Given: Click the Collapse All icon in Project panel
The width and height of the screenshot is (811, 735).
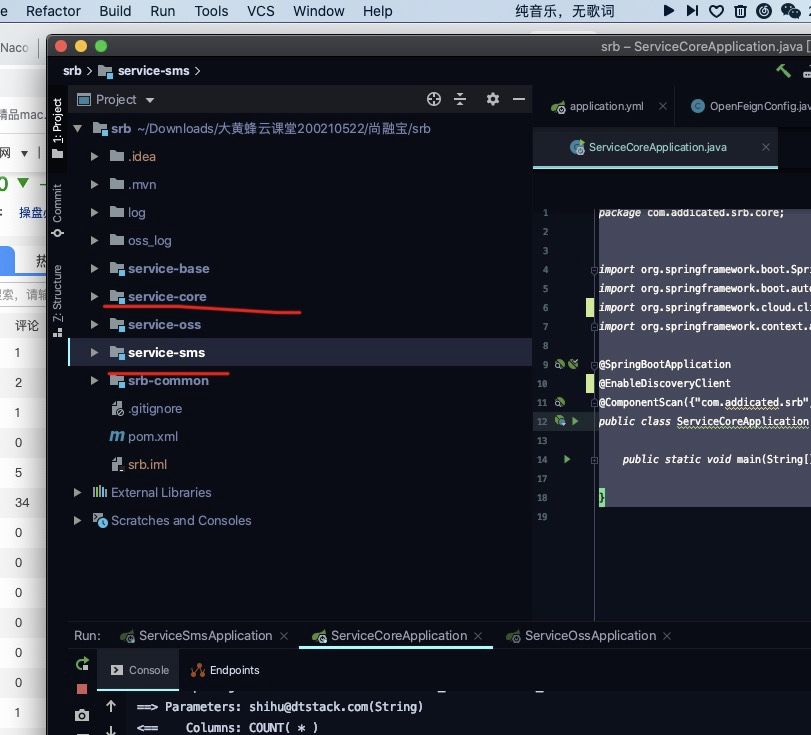Looking at the screenshot, I should click(460, 99).
